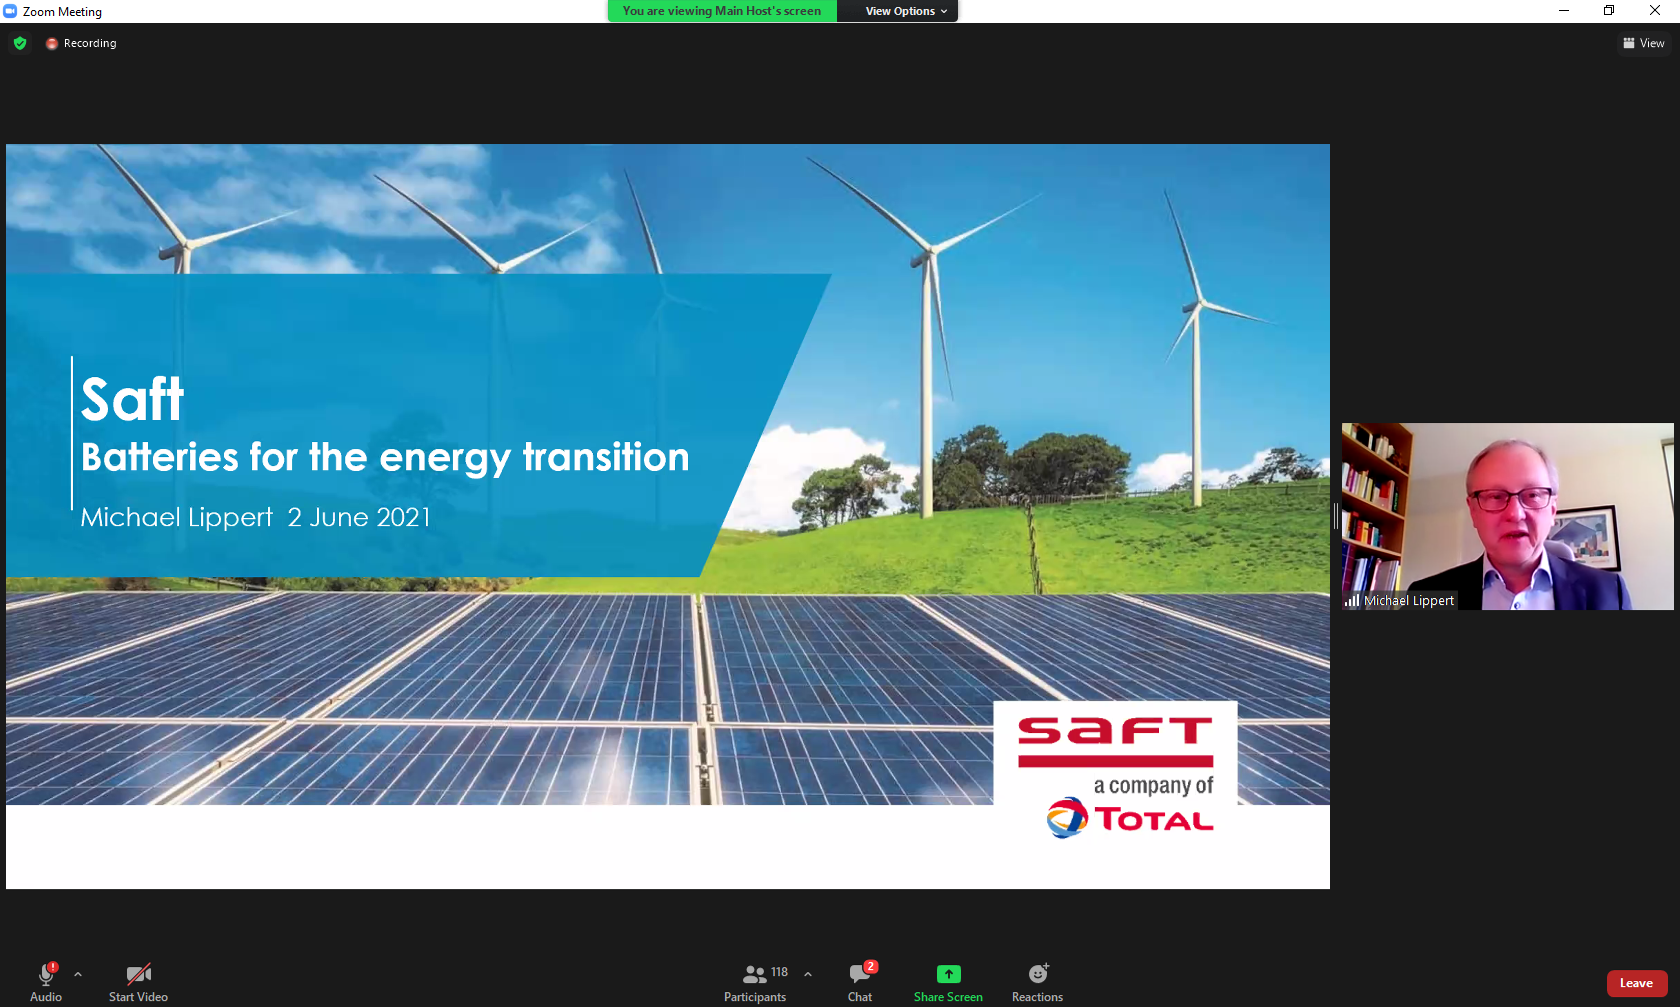Restore down the Zoom window
The height and width of the screenshot is (1007, 1680).
tap(1609, 11)
